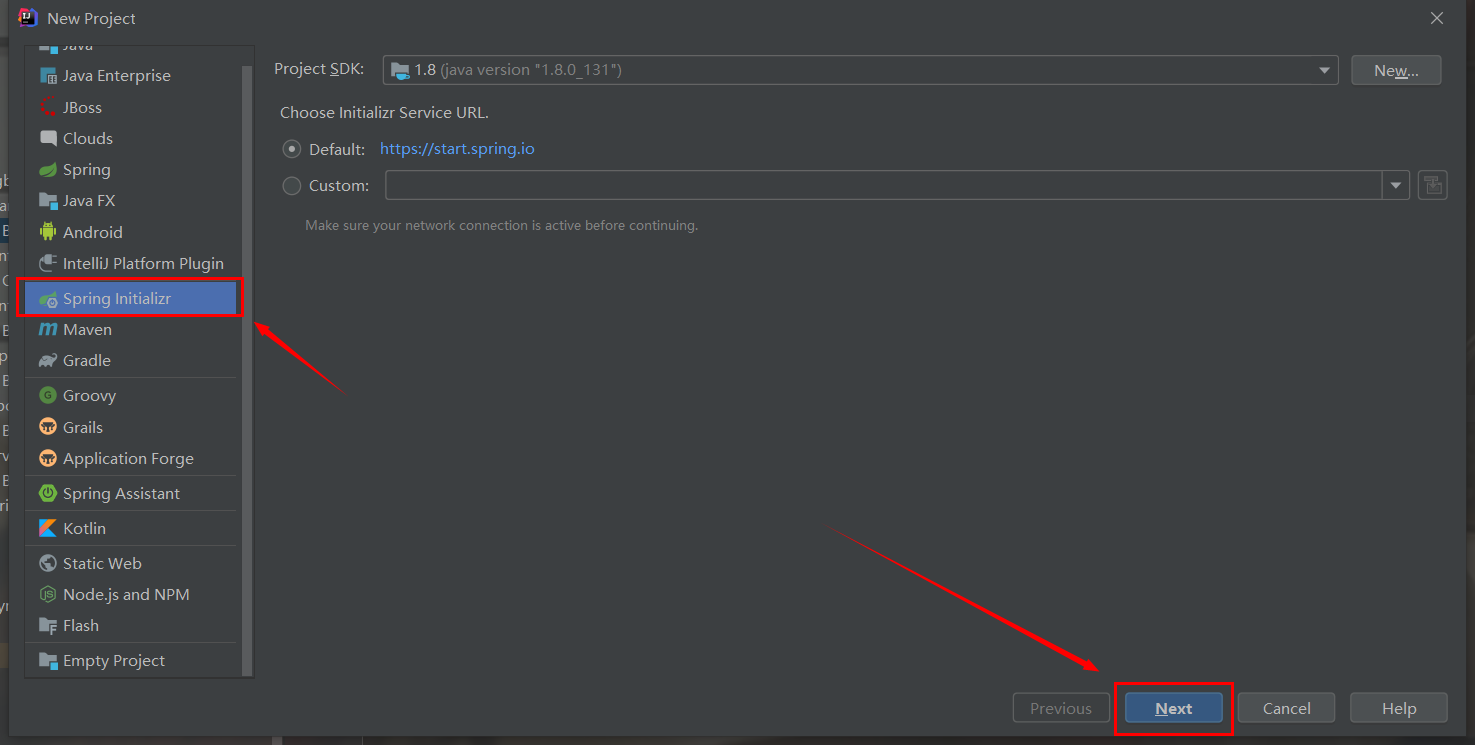Click the IntelliJ IDEA logo in title bar
The width and height of the screenshot is (1475, 745).
[28, 17]
